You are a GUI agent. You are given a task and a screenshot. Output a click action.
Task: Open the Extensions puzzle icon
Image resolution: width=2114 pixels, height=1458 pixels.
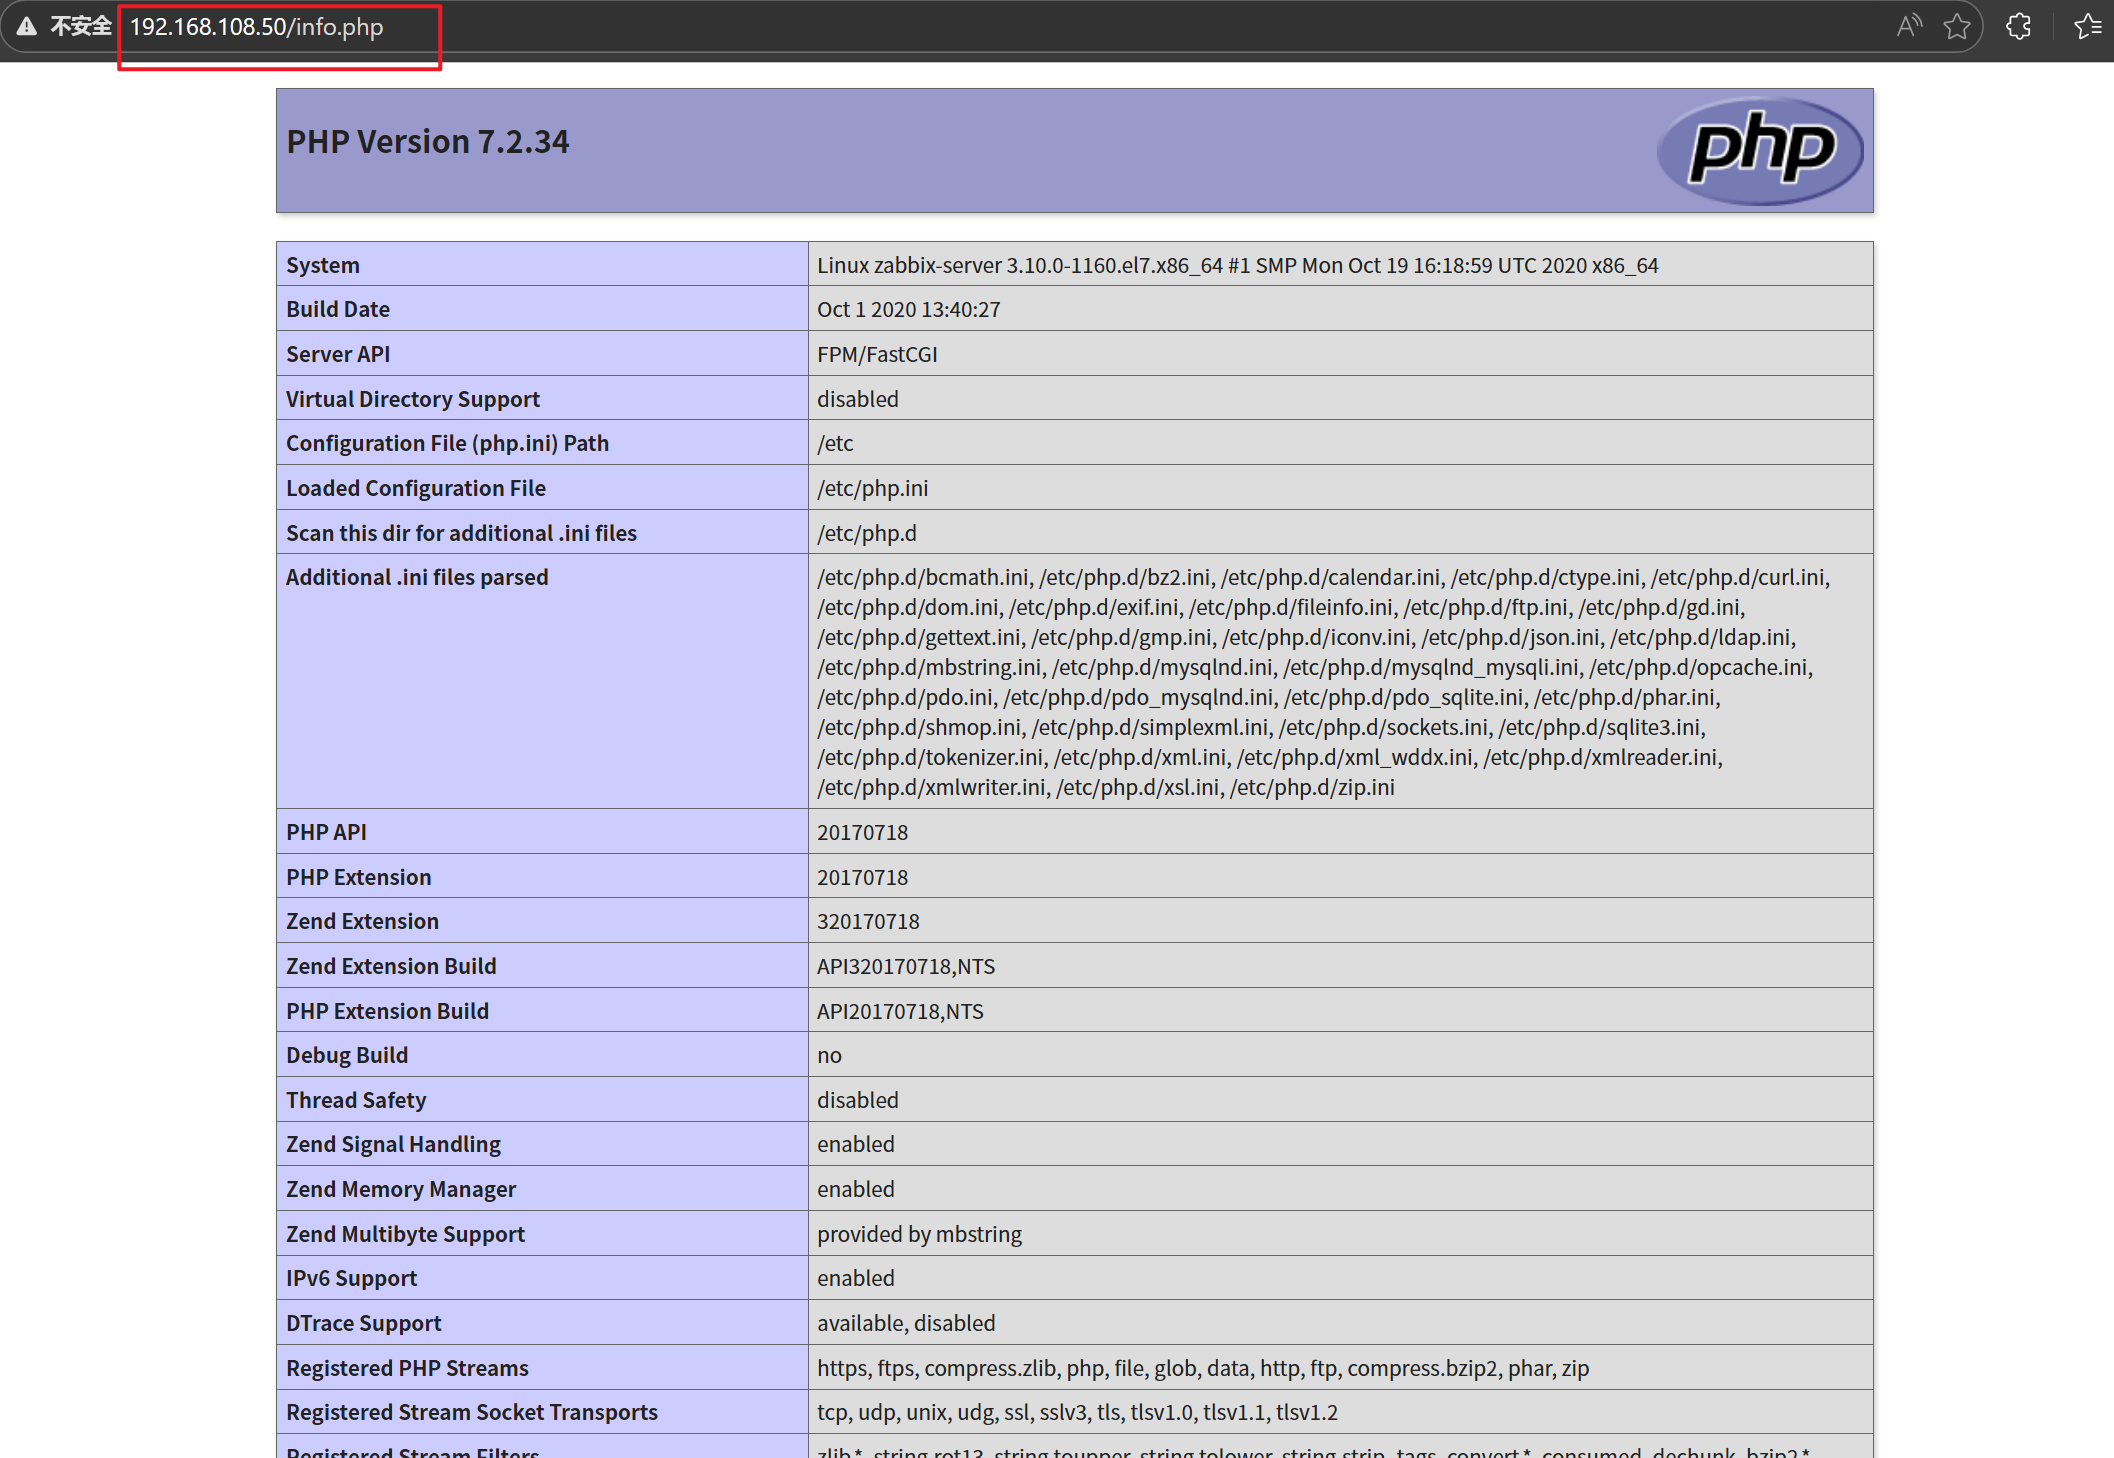coord(2019,27)
